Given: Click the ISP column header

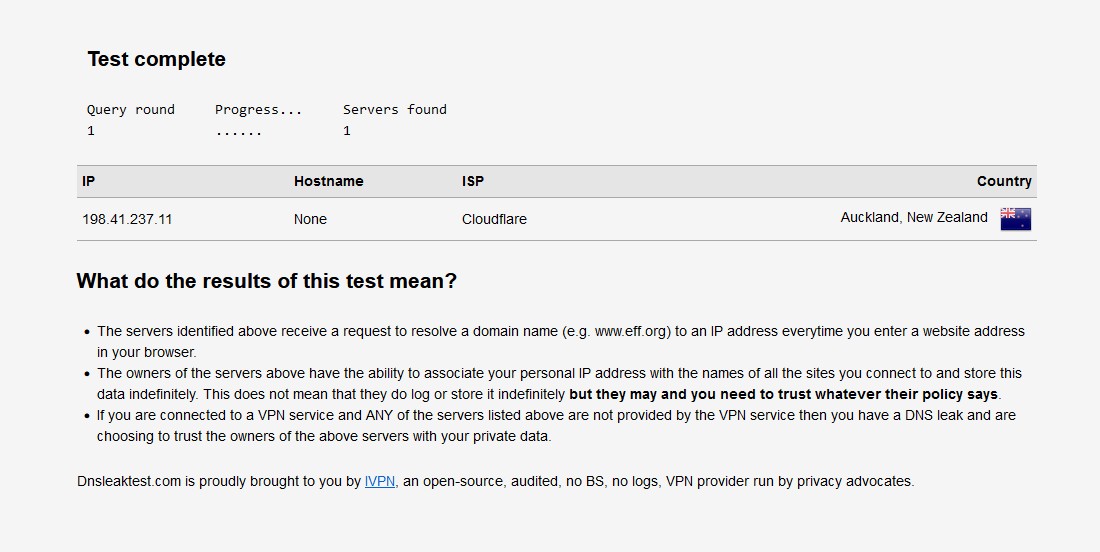Looking at the screenshot, I should point(472,181).
